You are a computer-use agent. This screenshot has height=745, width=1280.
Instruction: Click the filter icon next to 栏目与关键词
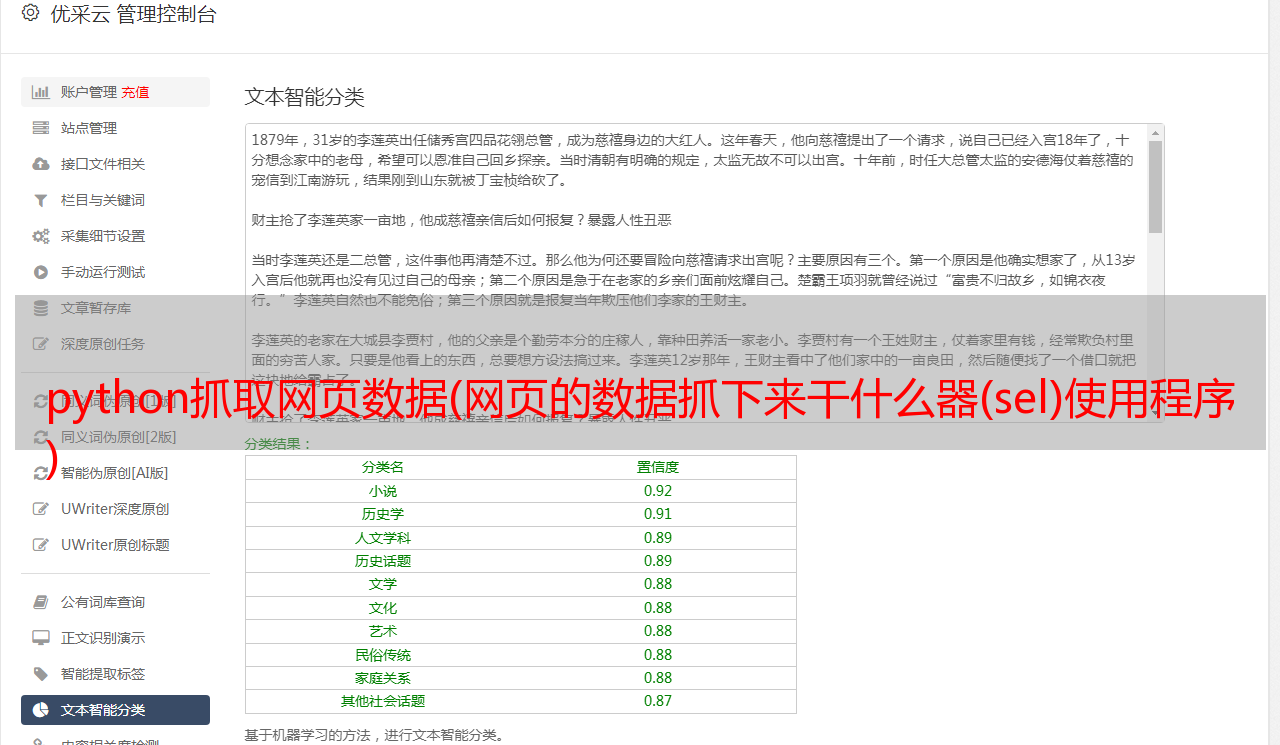point(41,200)
